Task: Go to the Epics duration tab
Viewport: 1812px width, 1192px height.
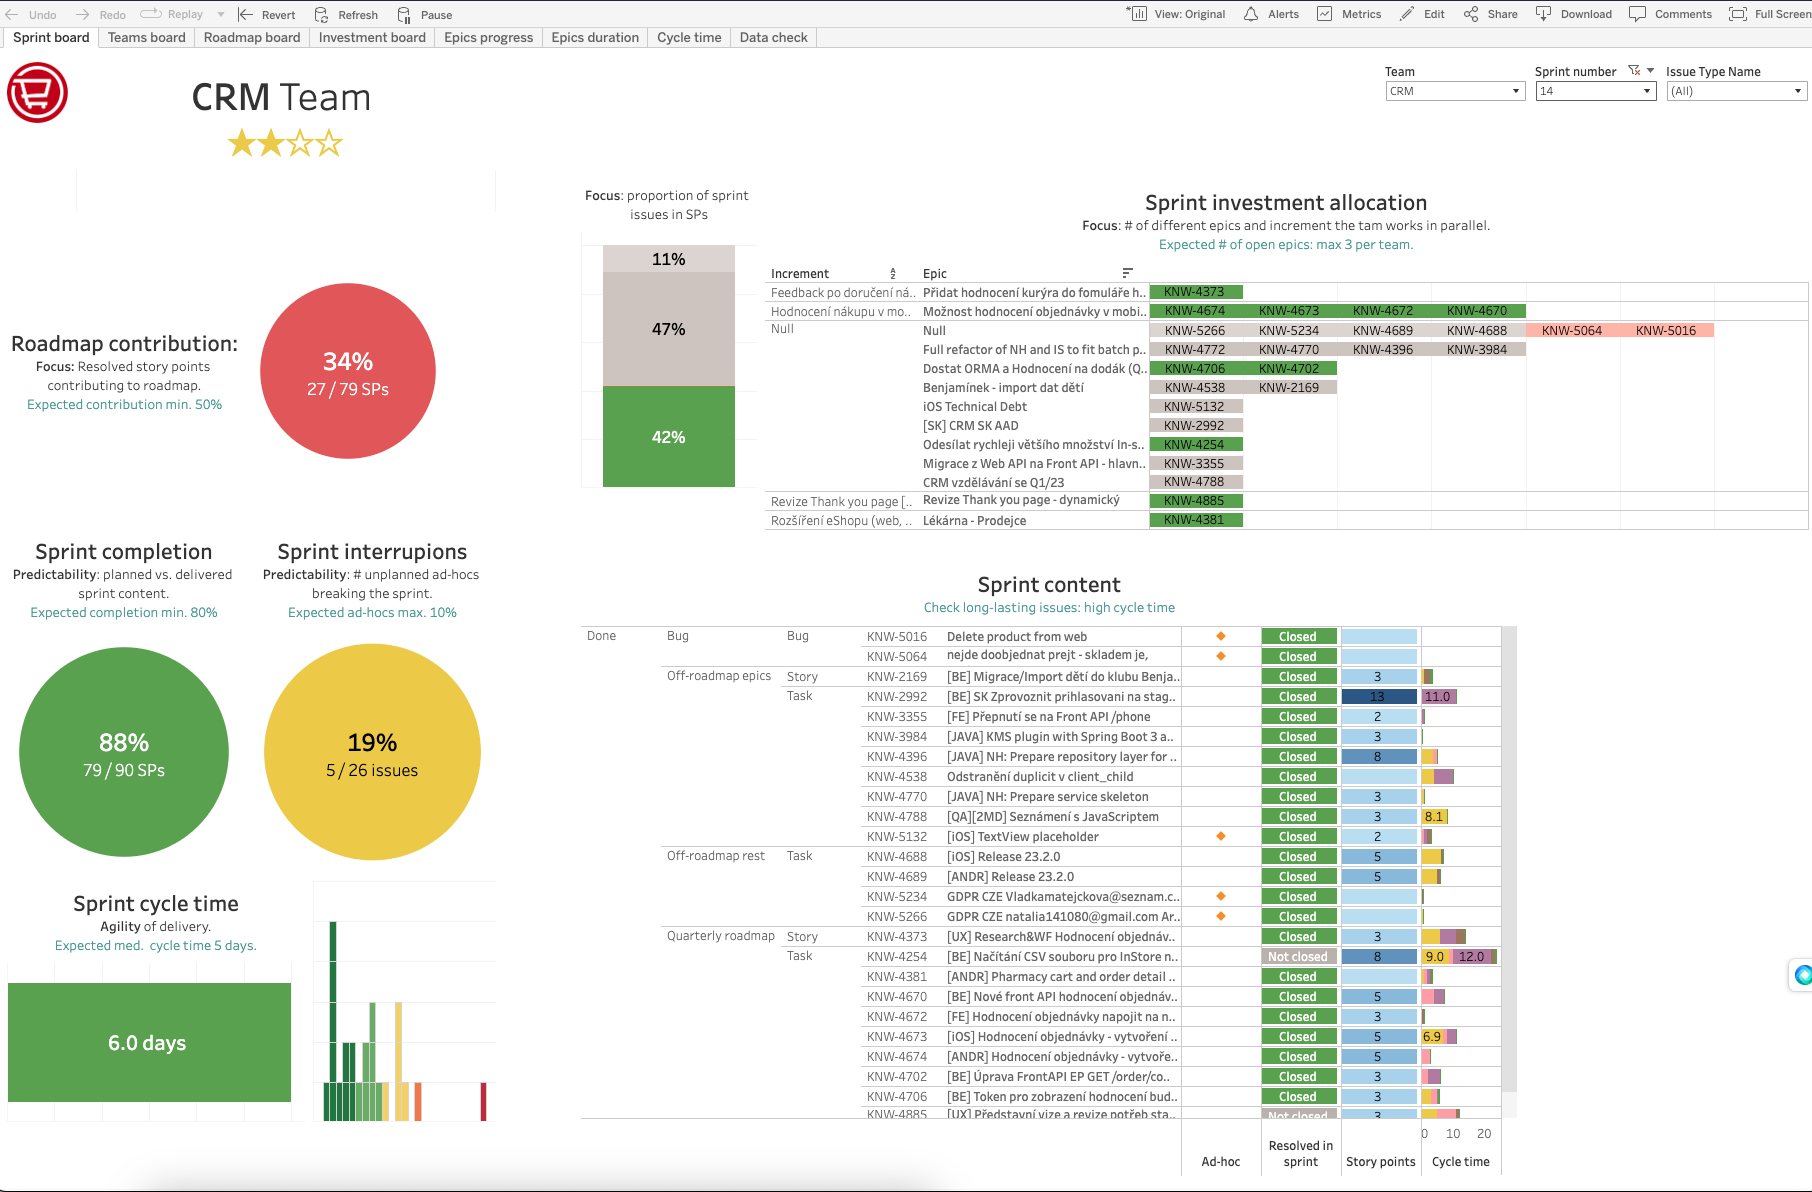Action: click(x=595, y=37)
